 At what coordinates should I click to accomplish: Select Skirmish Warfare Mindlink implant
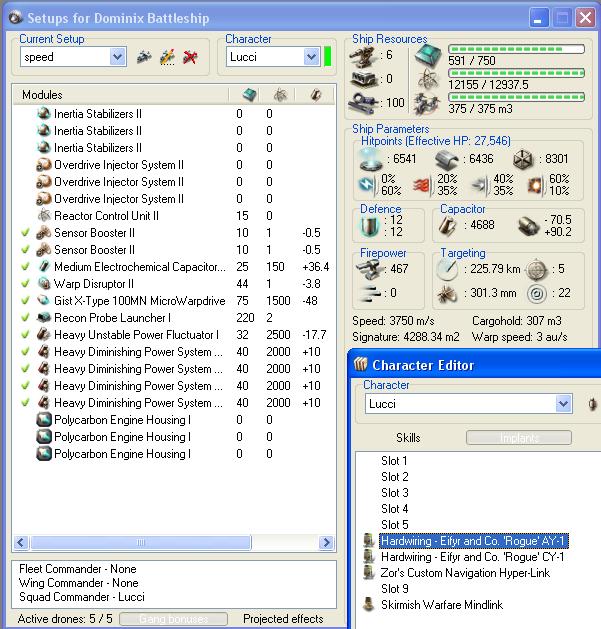point(442,605)
